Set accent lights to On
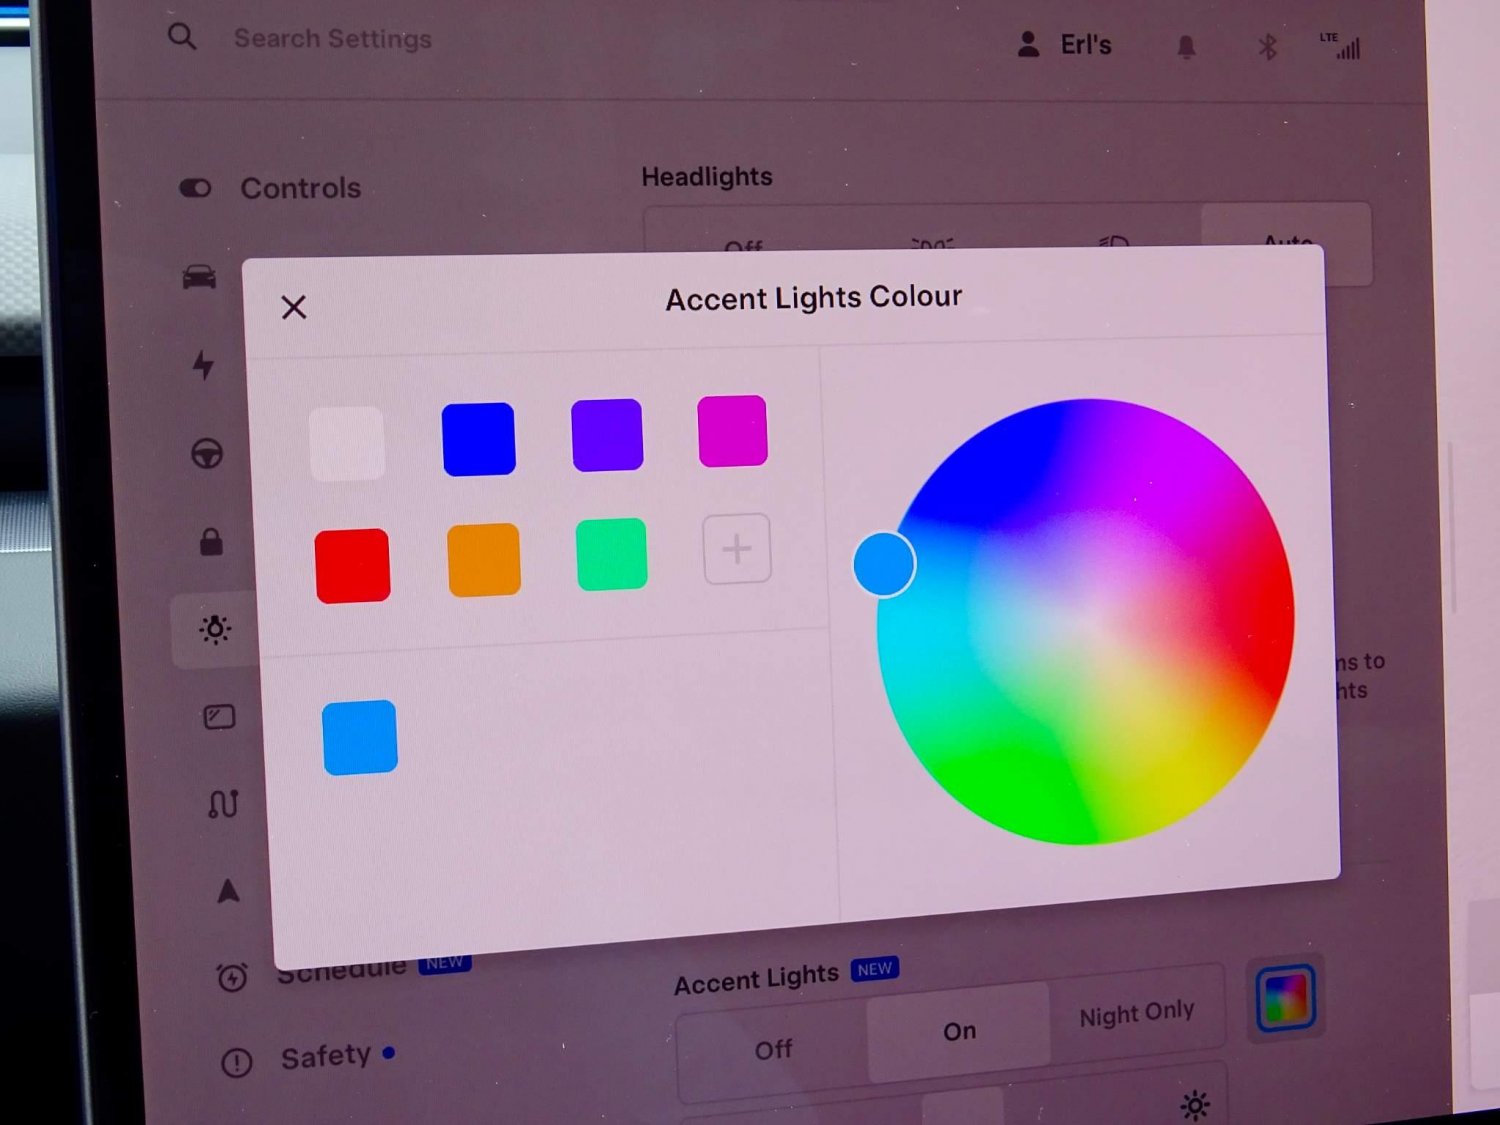This screenshot has width=1500, height=1125. 959,1031
